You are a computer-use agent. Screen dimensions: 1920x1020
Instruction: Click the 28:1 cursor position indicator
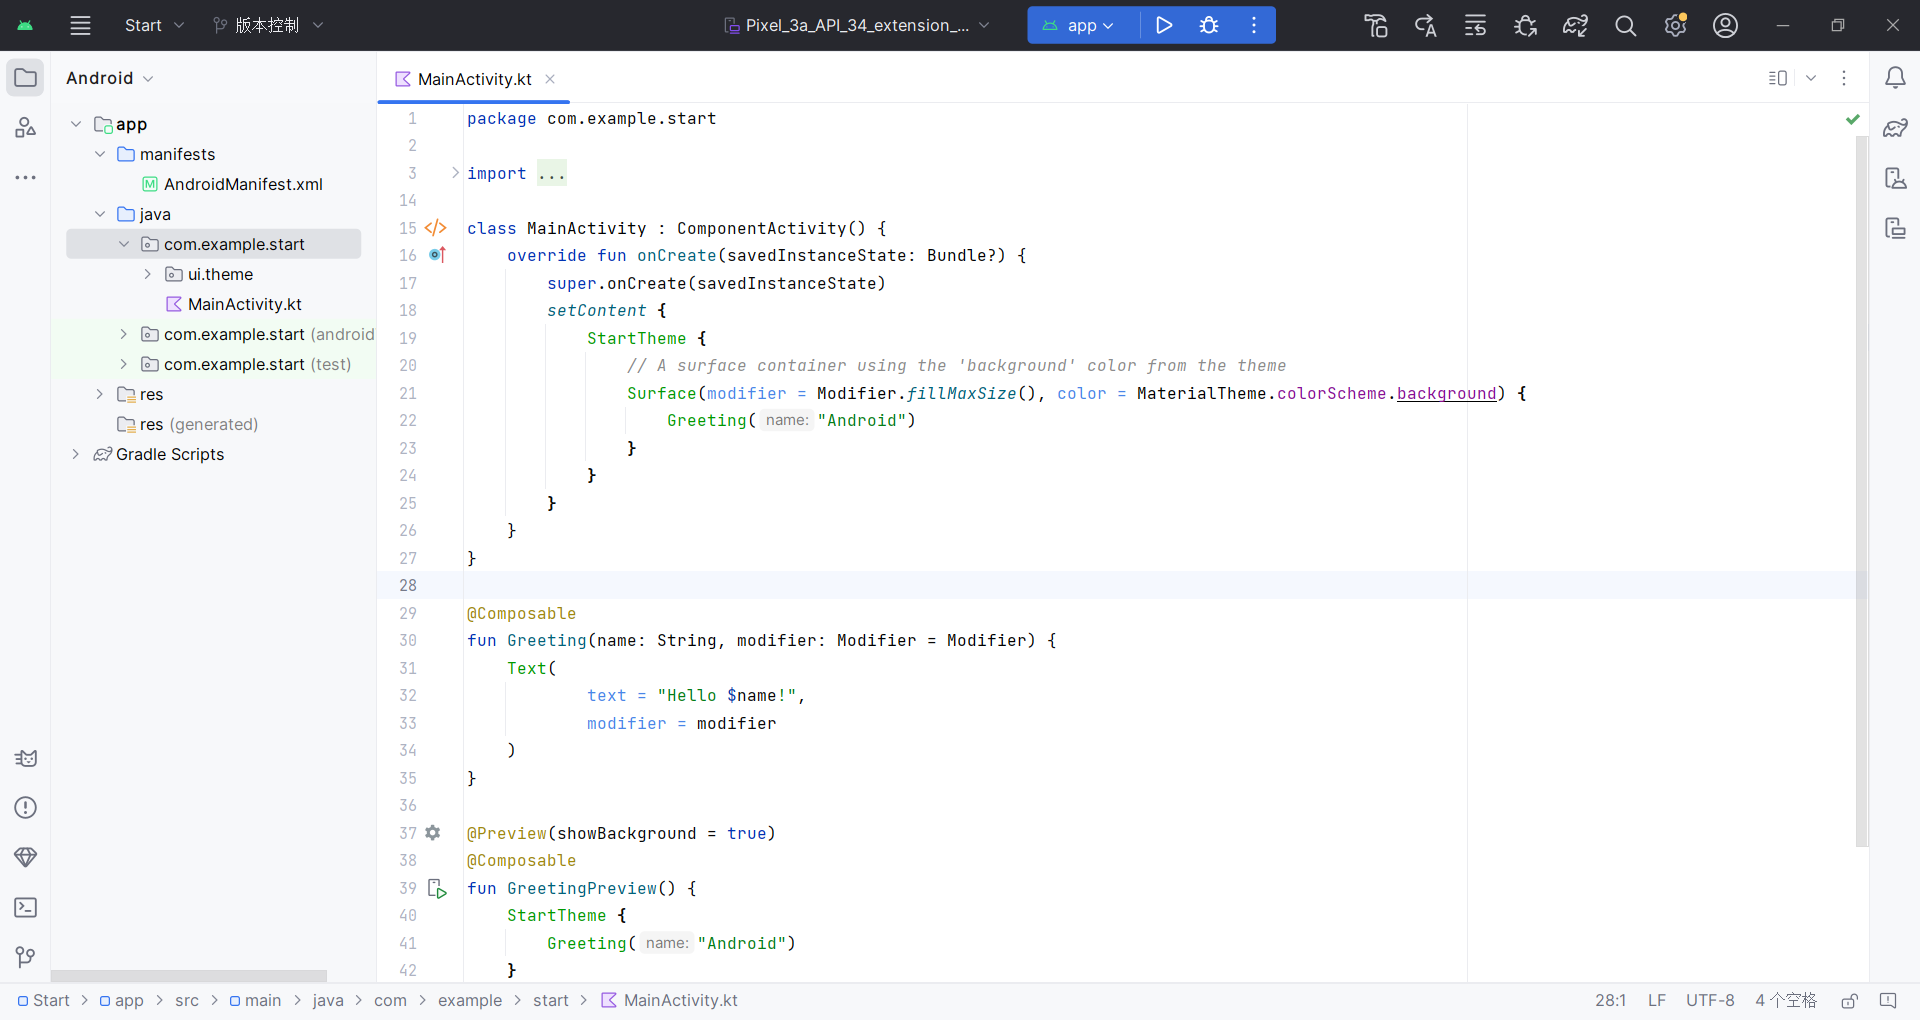[1610, 1001]
